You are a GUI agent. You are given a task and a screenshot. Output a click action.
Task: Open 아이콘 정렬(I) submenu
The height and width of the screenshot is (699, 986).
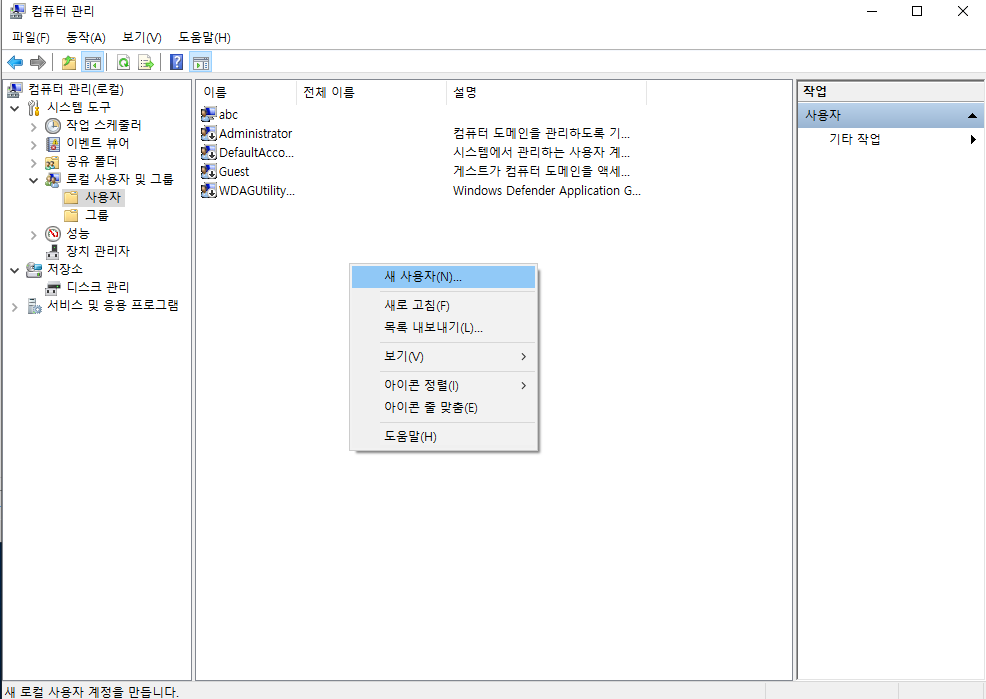click(x=443, y=385)
